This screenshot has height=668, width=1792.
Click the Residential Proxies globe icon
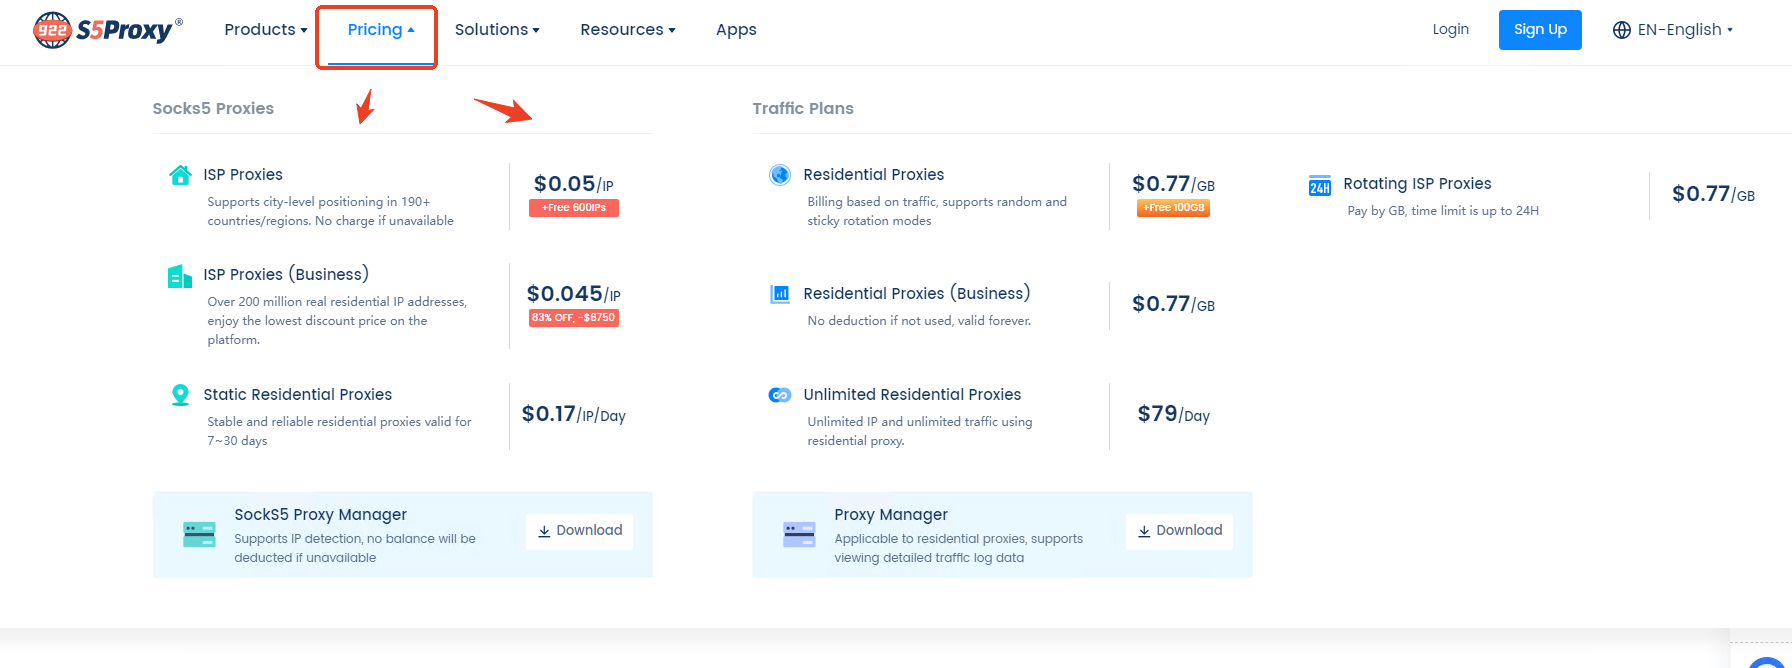pos(780,175)
